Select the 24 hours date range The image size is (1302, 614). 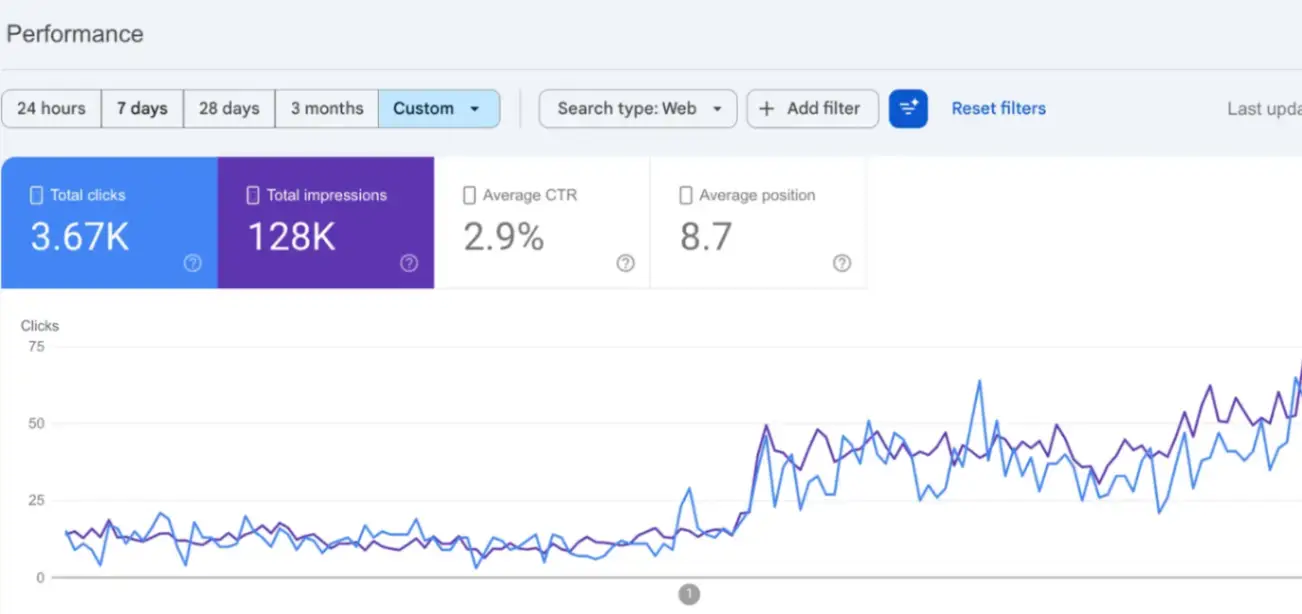pyautogui.click(x=51, y=109)
